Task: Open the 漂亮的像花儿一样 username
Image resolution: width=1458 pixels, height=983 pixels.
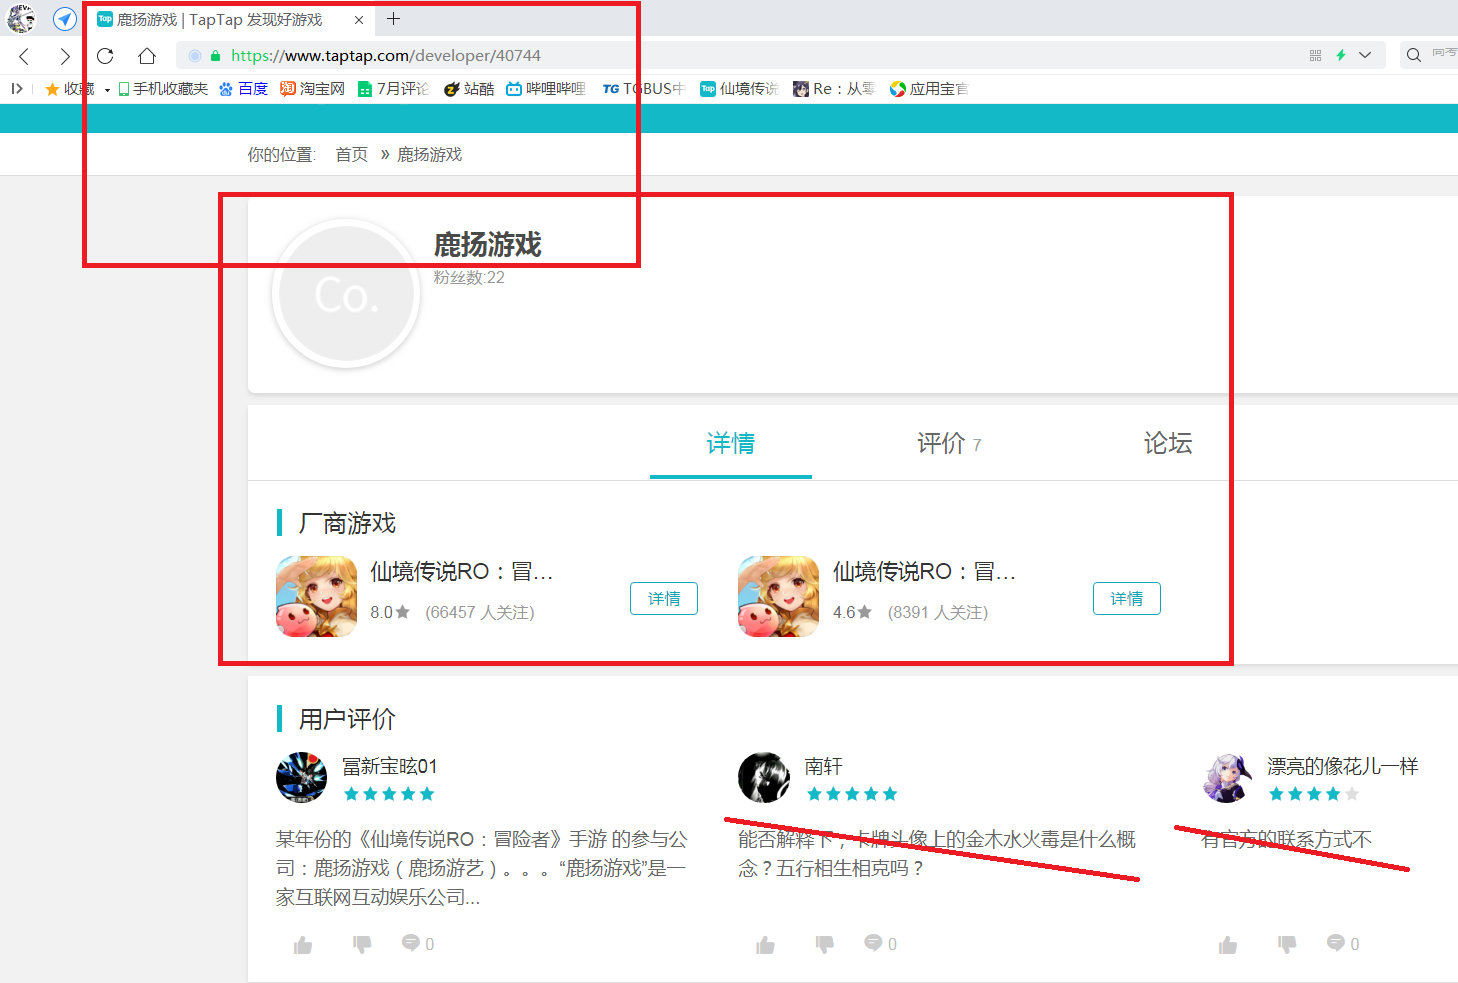Action: (x=1343, y=767)
